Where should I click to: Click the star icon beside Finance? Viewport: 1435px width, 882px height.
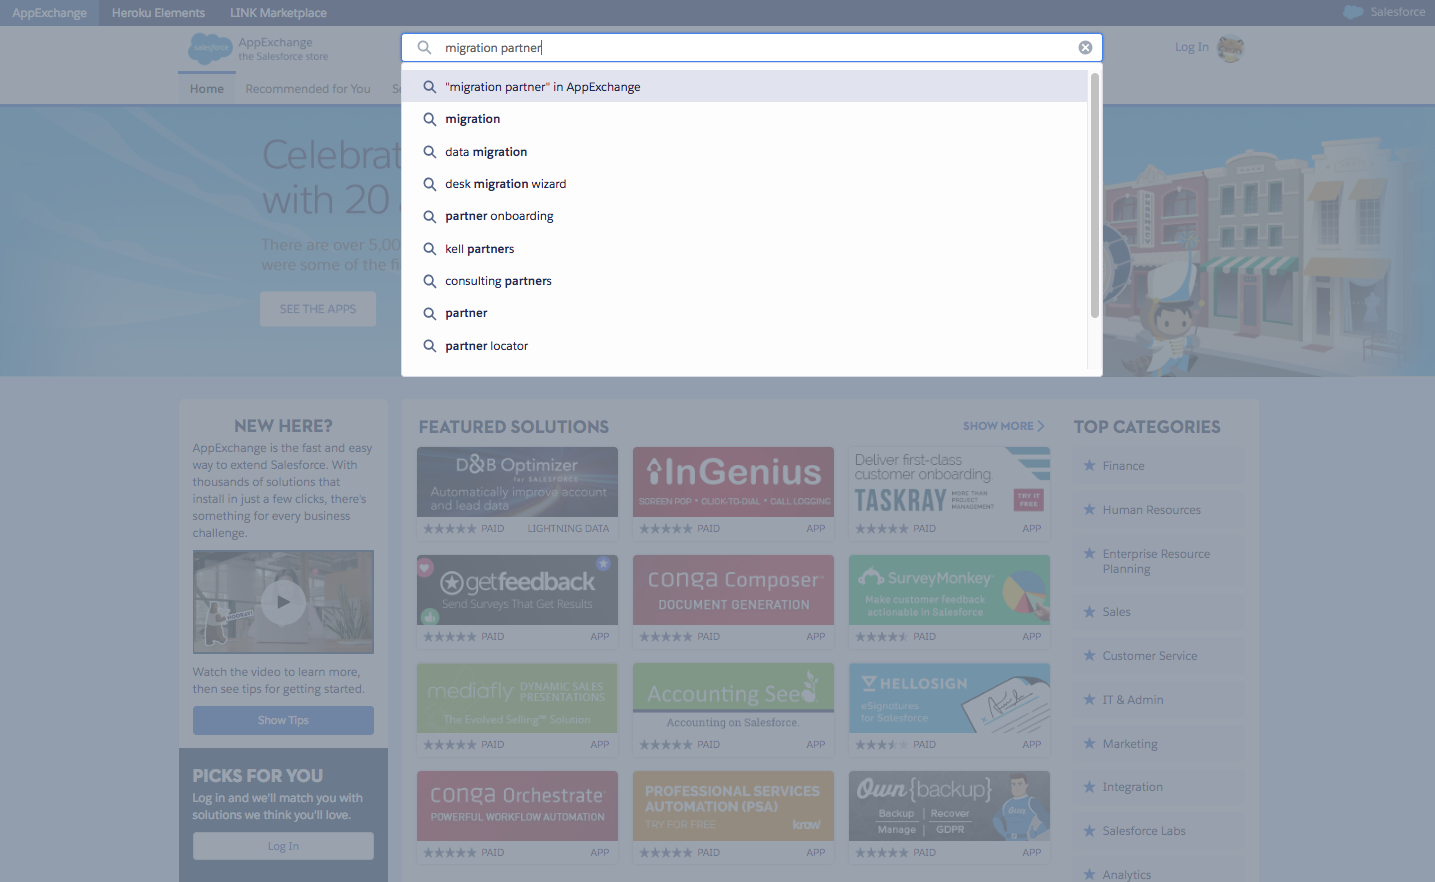(1090, 465)
